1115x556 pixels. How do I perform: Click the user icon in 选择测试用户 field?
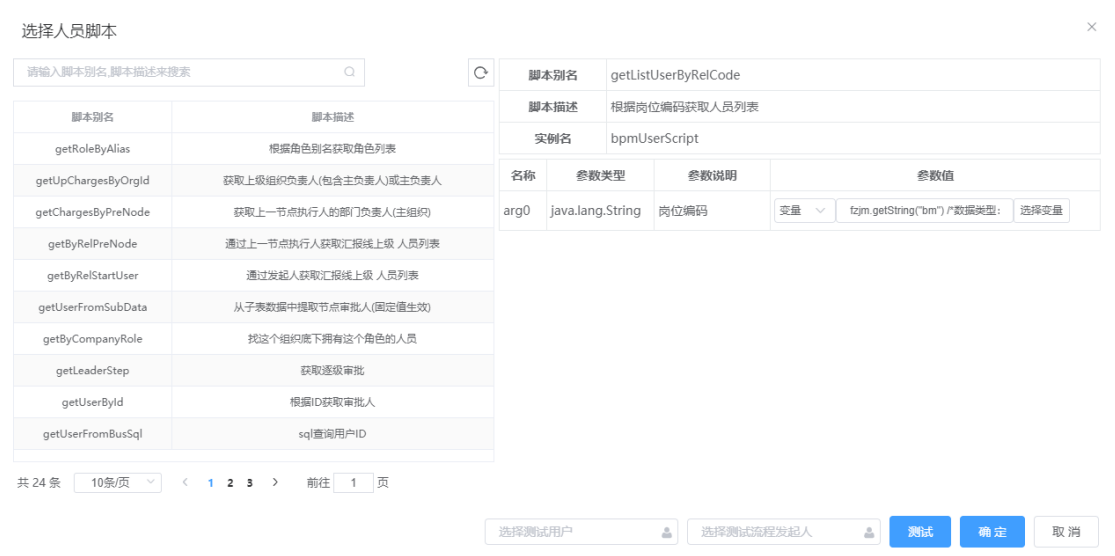tap(666, 532)
